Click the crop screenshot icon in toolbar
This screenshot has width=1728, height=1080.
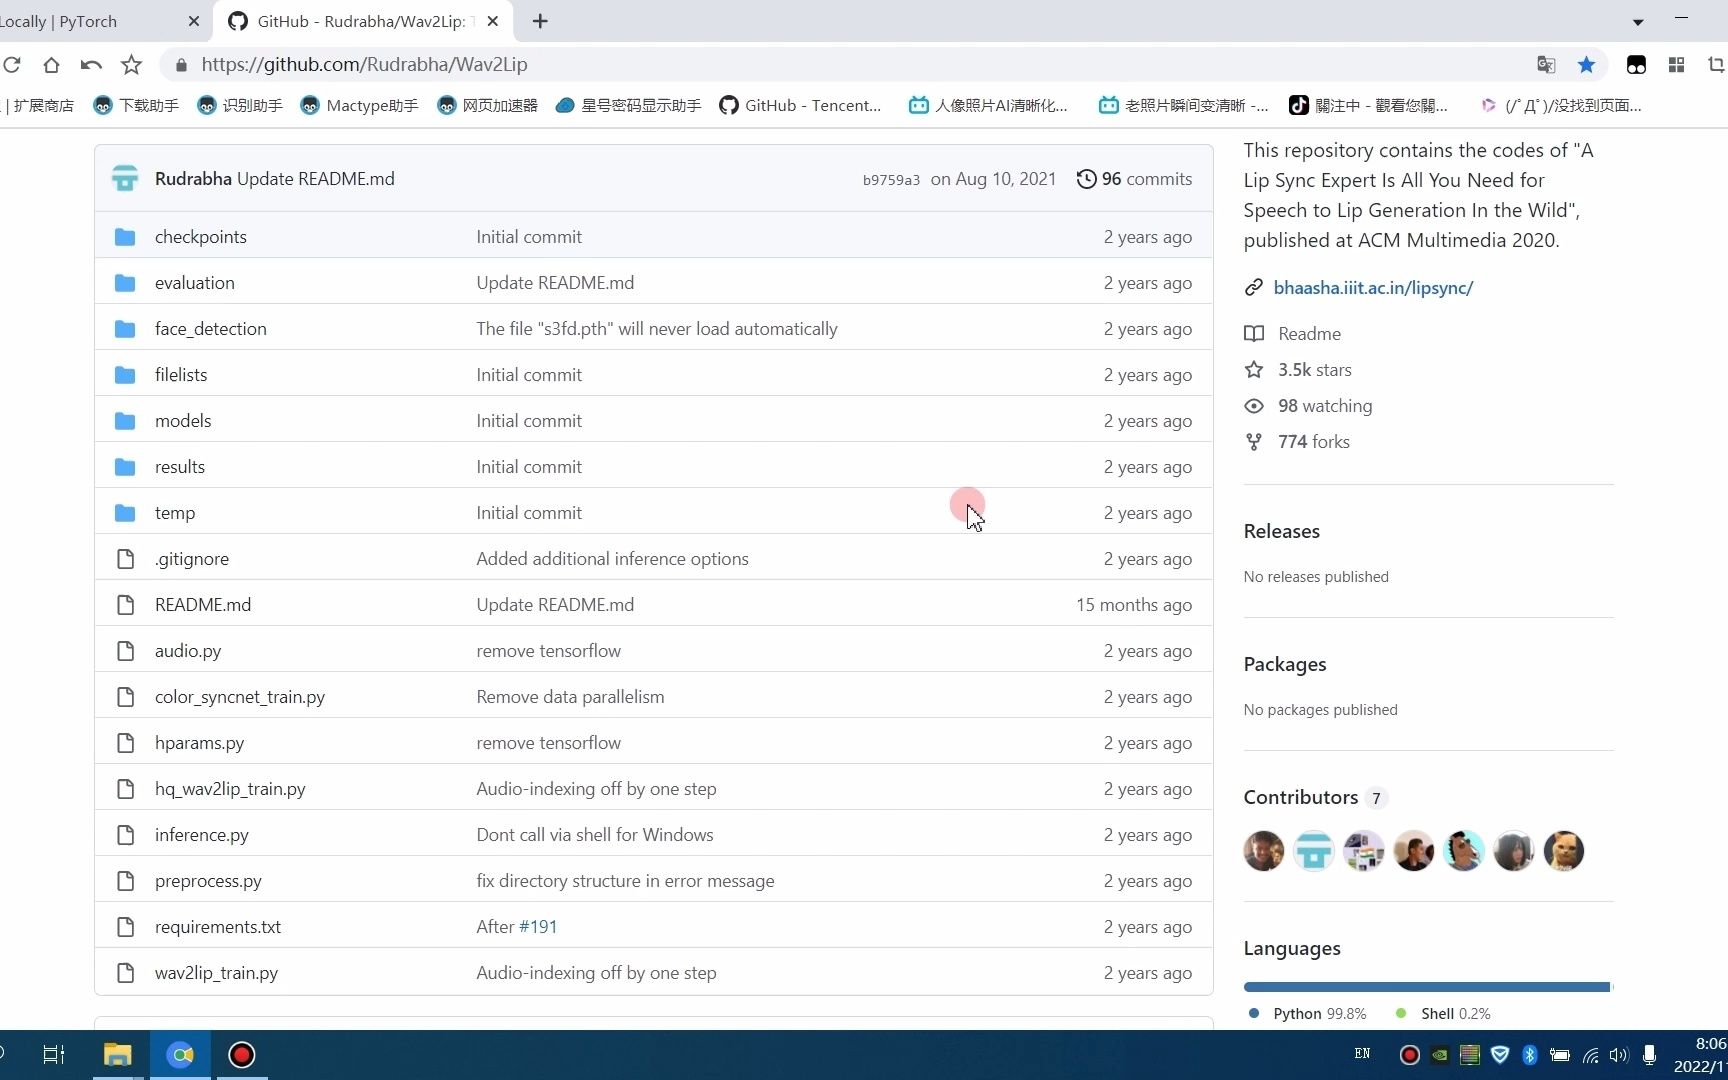(1716, 65)
